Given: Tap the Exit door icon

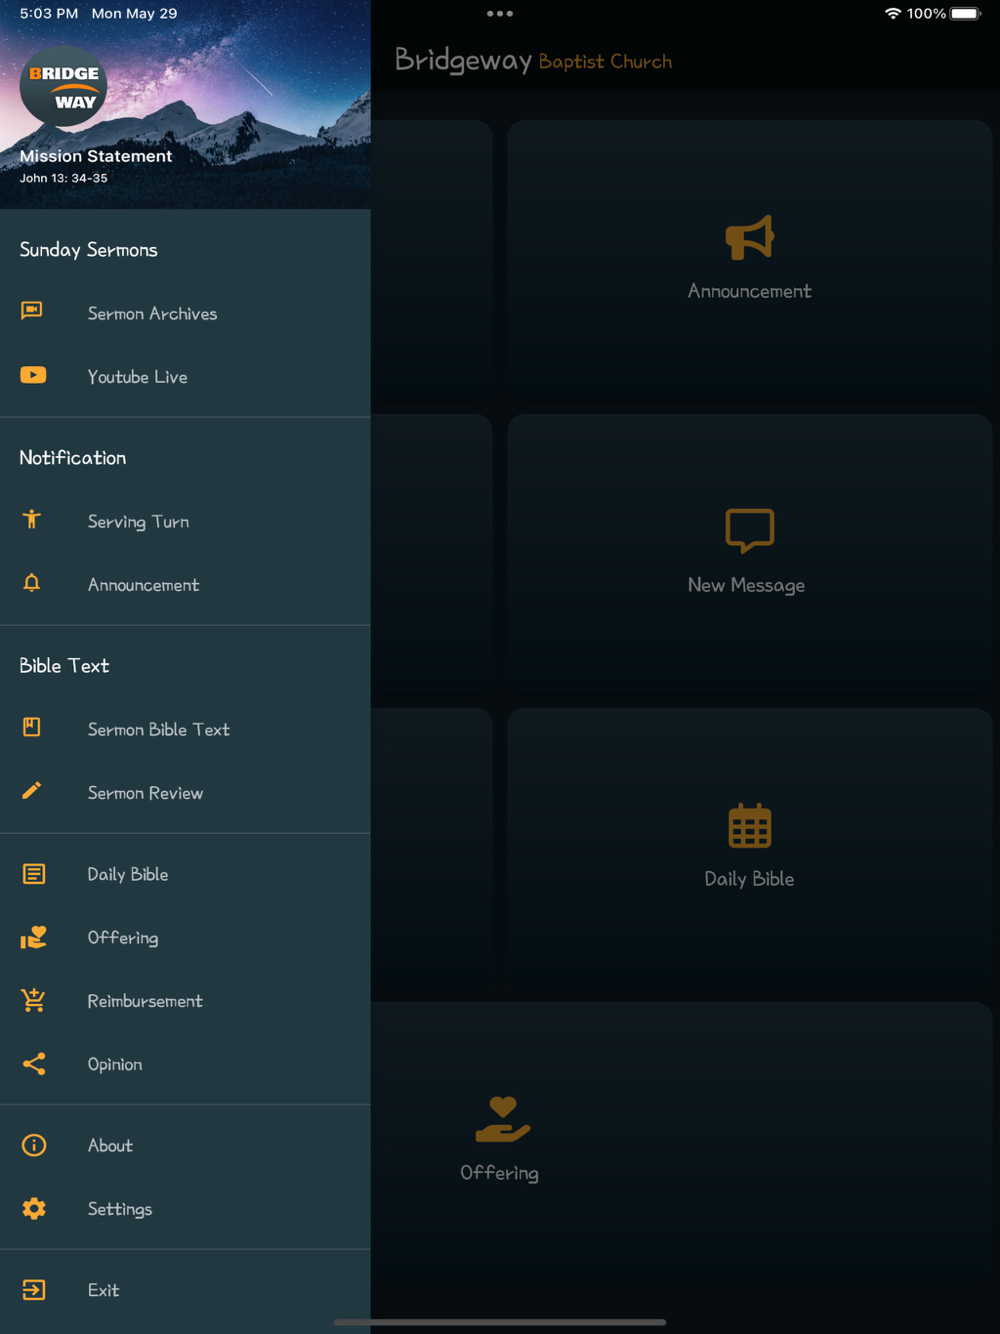Looking at the screenshot, I should pyautogui.click(x=34, y=1290).
